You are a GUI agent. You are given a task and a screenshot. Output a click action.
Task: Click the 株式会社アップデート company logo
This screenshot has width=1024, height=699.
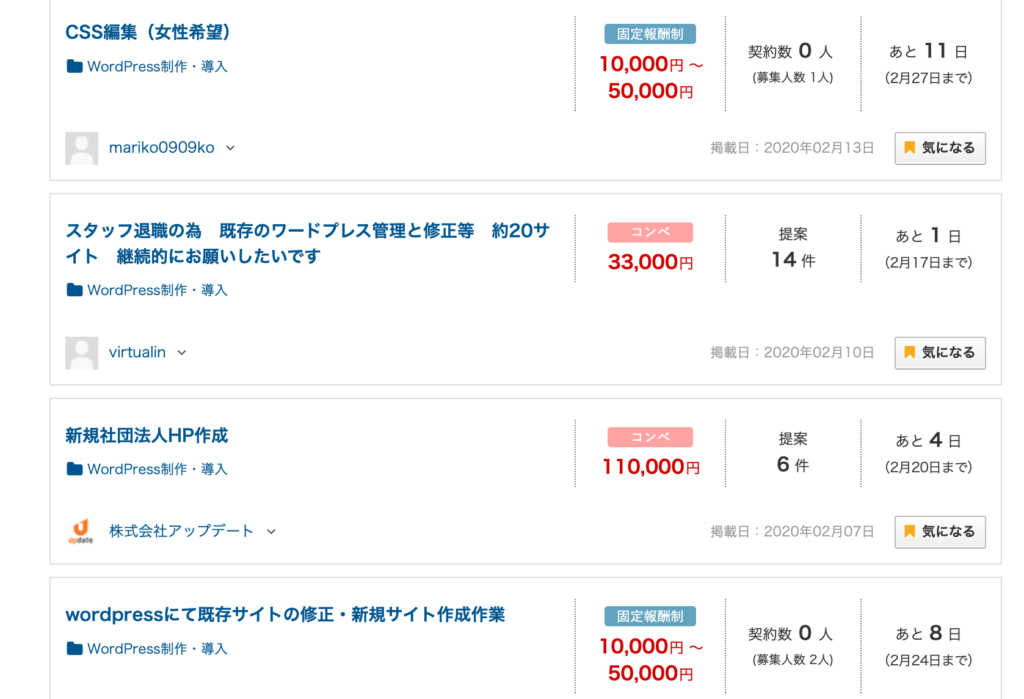pyautogui.click(x=82, y=531)
